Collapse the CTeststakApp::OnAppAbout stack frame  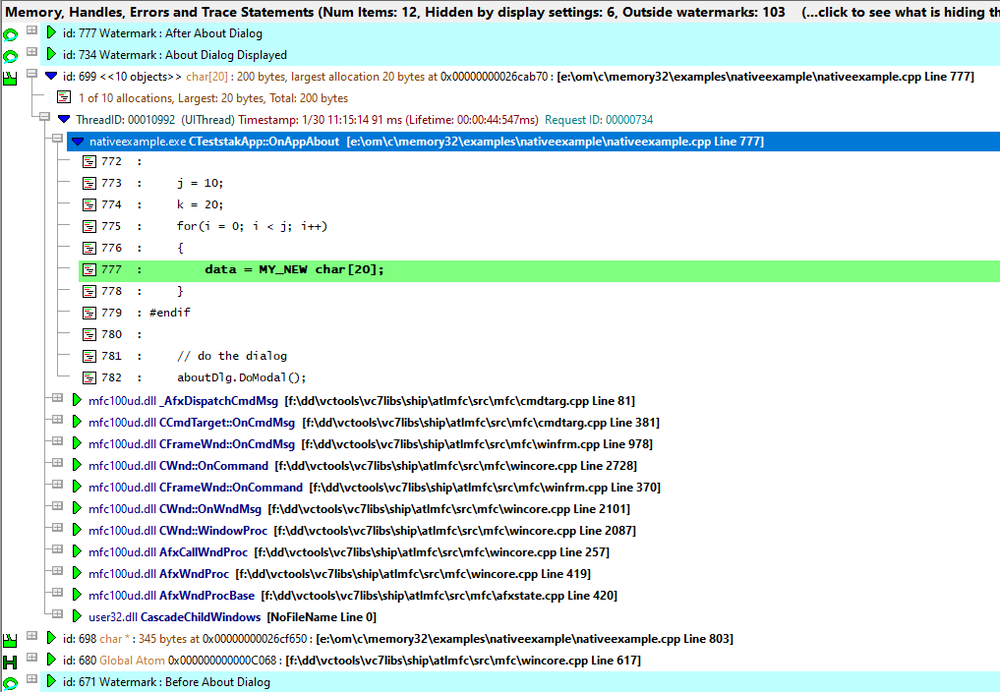pyautogui.click(x=57, y=138)
